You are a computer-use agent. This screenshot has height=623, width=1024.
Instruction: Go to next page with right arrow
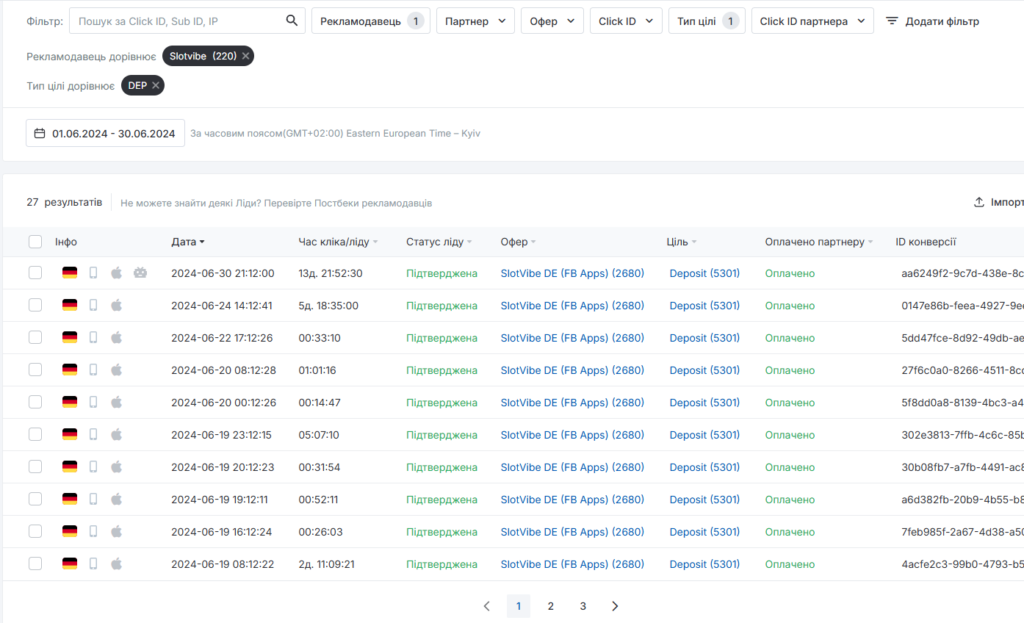pyautogui.click(x=615, y=606)
